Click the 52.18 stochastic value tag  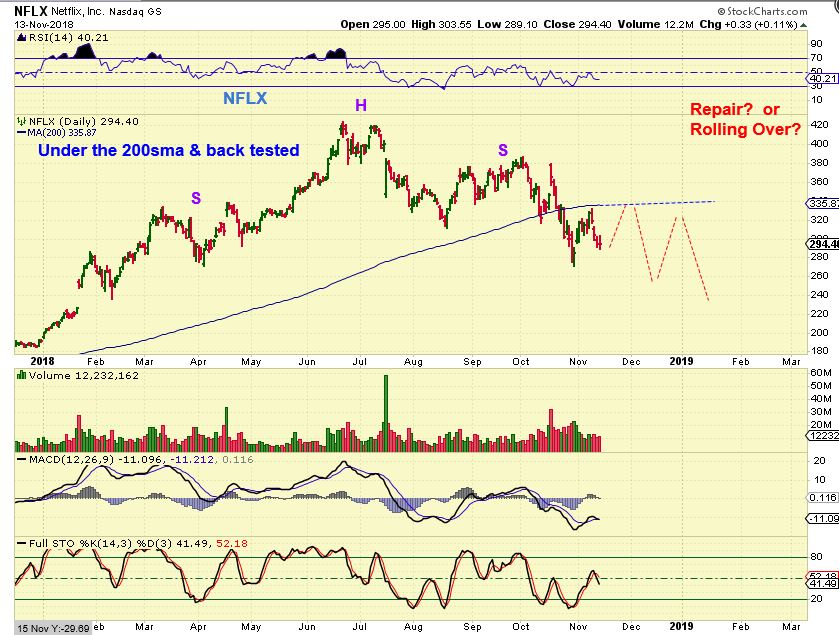point(823,577)
